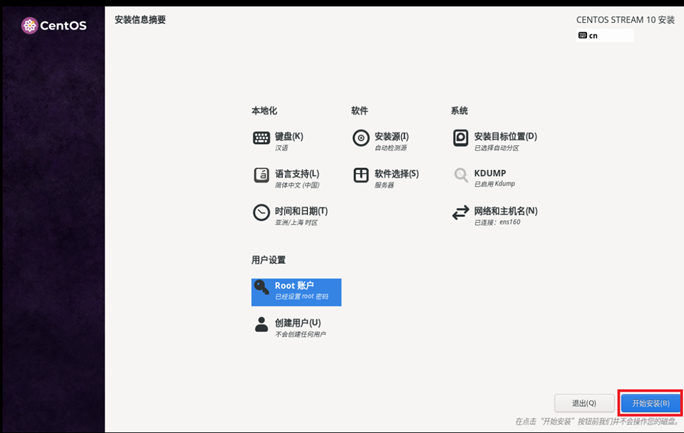Image resolution: width=684 pixels, height=433 pixels.
Task: Open 时间和日期(T) settings
Action: click(x=301, y=211)
